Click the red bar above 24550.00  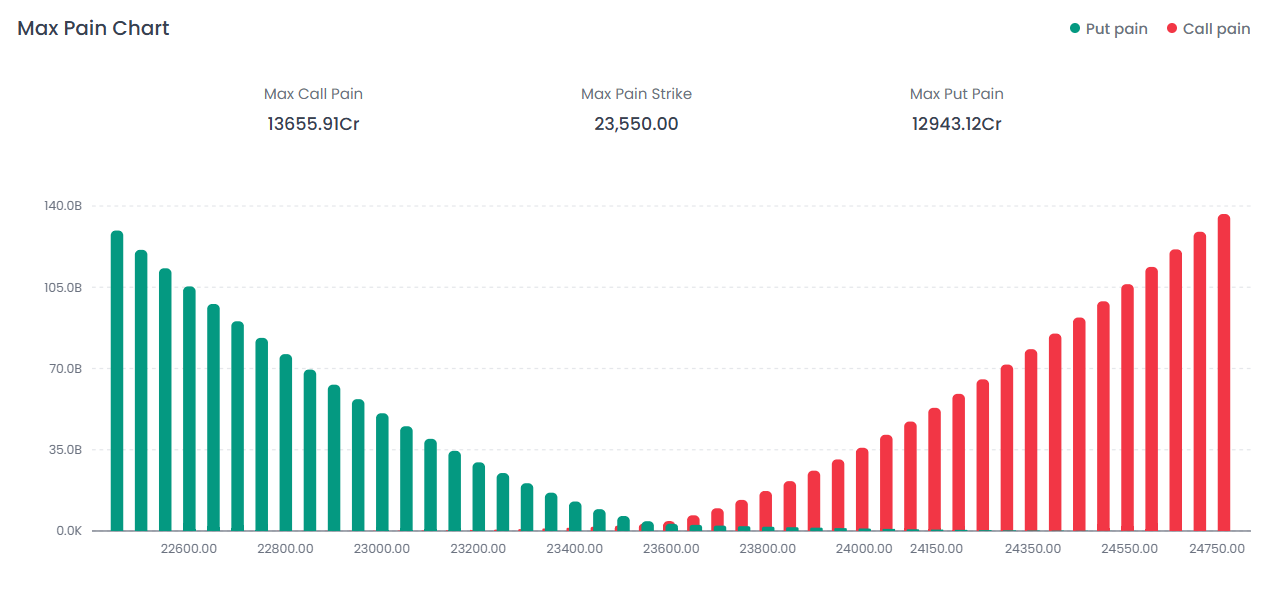point(1127,407)
